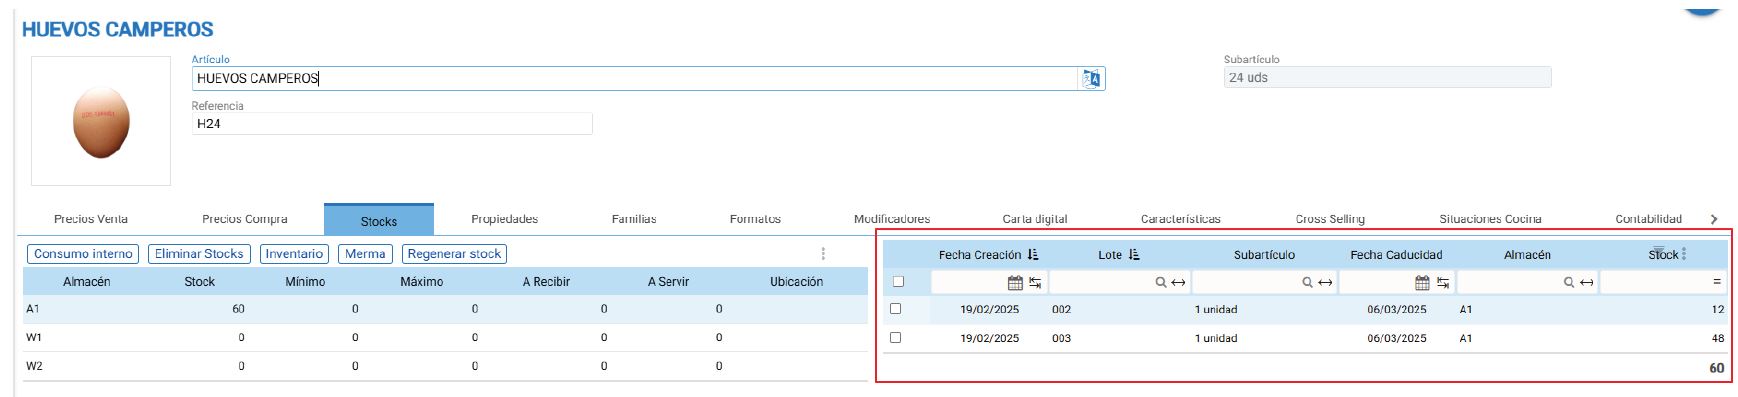Viewport: 1738px width, 397px height.
Task: Toggle select-all checkbox in lot grid header
Action: tap(897, 282)
